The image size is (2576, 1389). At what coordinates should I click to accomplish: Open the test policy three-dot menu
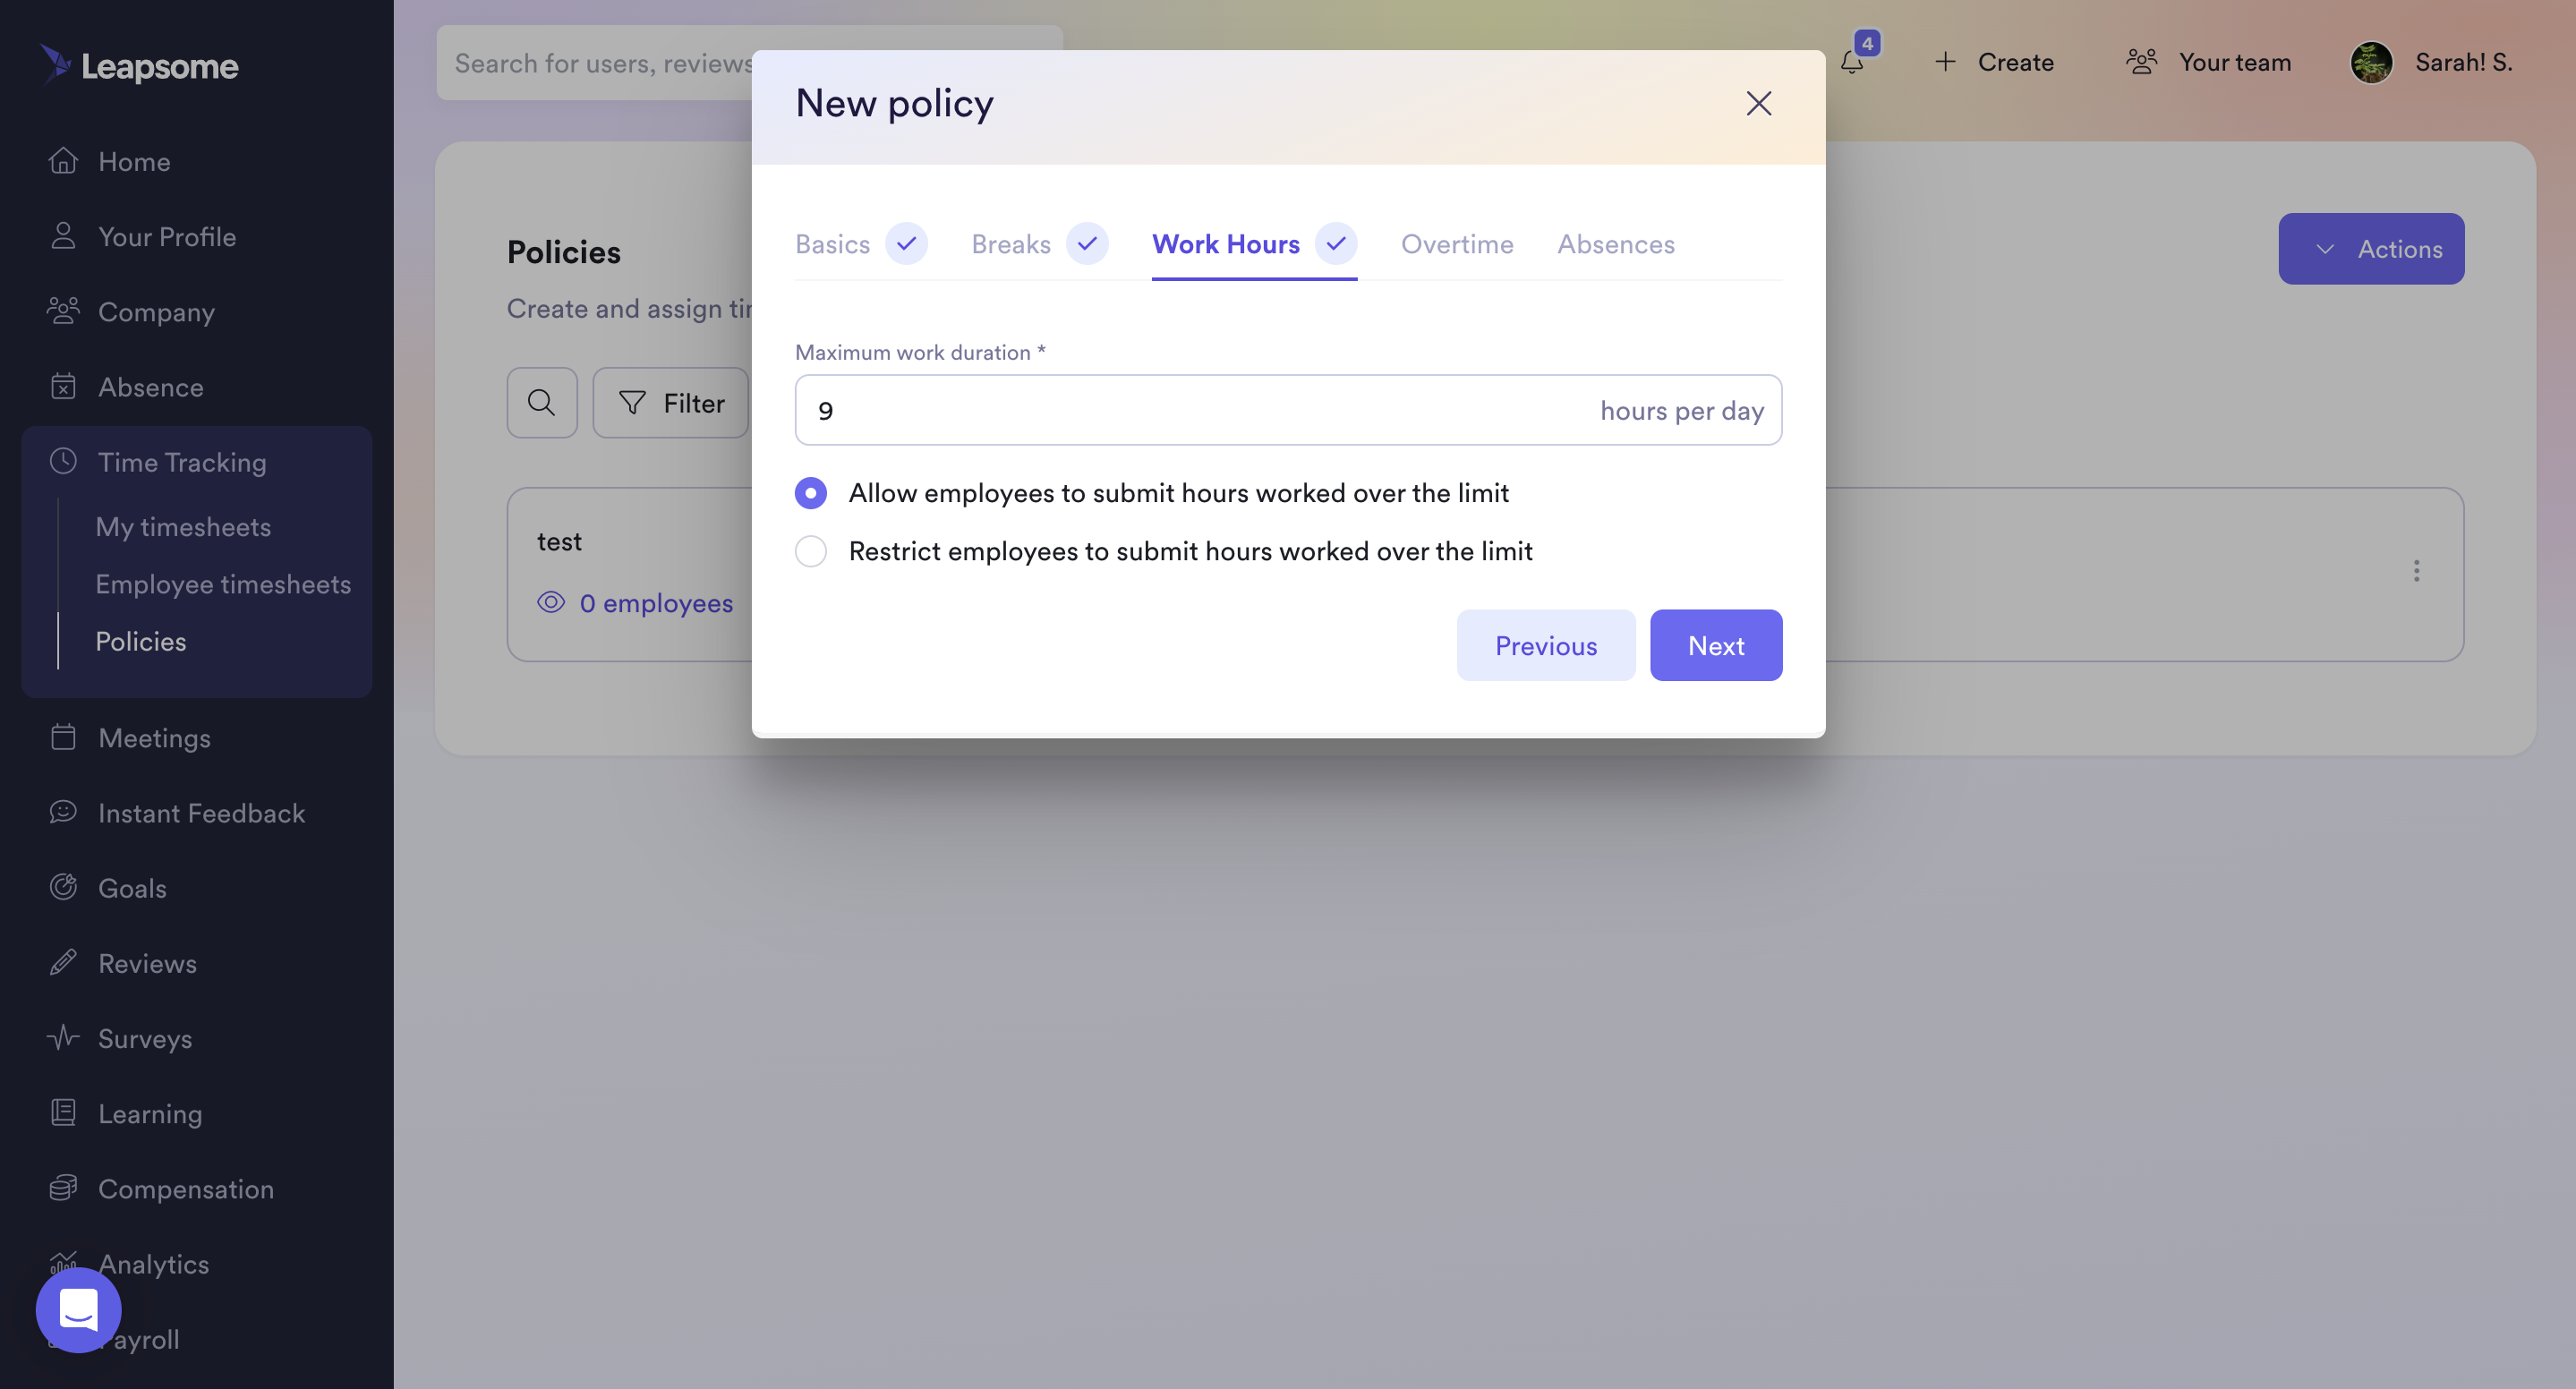2416,571
